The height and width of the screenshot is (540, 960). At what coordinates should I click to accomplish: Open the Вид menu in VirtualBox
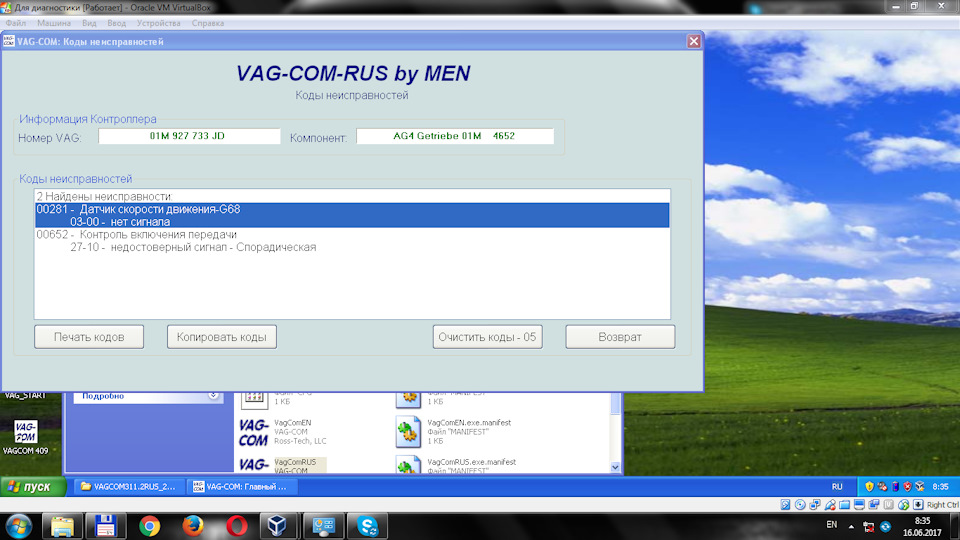coord(89,23)
